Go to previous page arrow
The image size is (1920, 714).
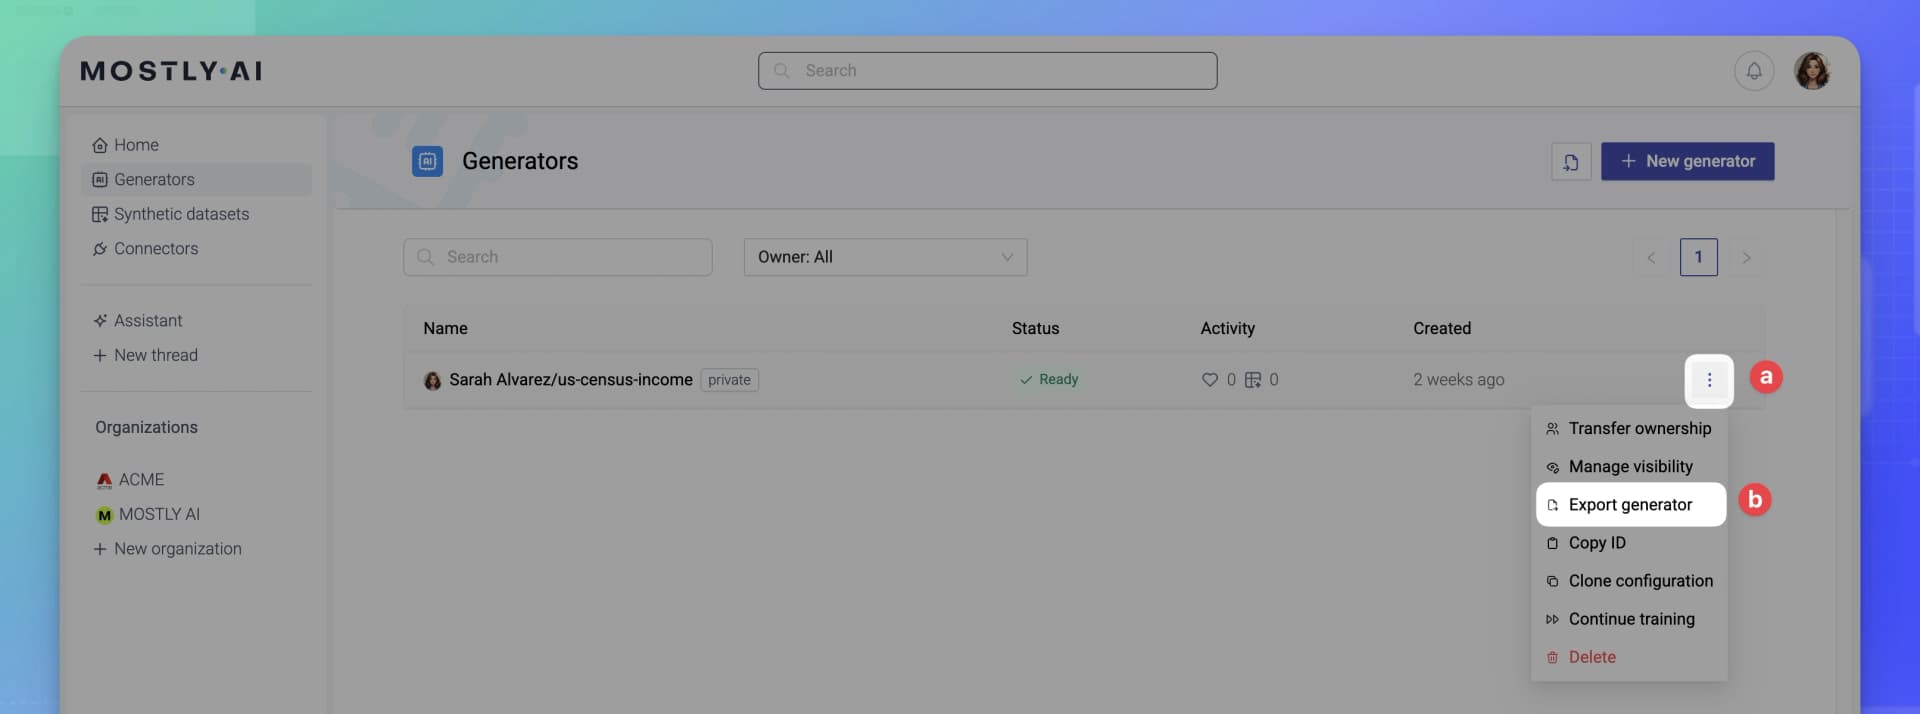[1651, 258]
